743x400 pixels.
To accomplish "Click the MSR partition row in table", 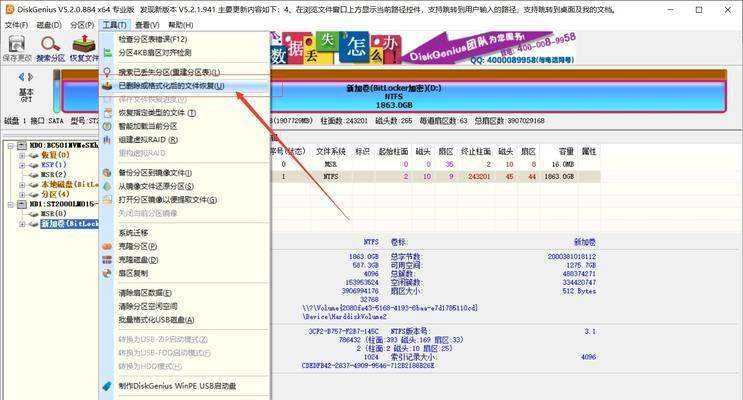I will tap(435, 164).
